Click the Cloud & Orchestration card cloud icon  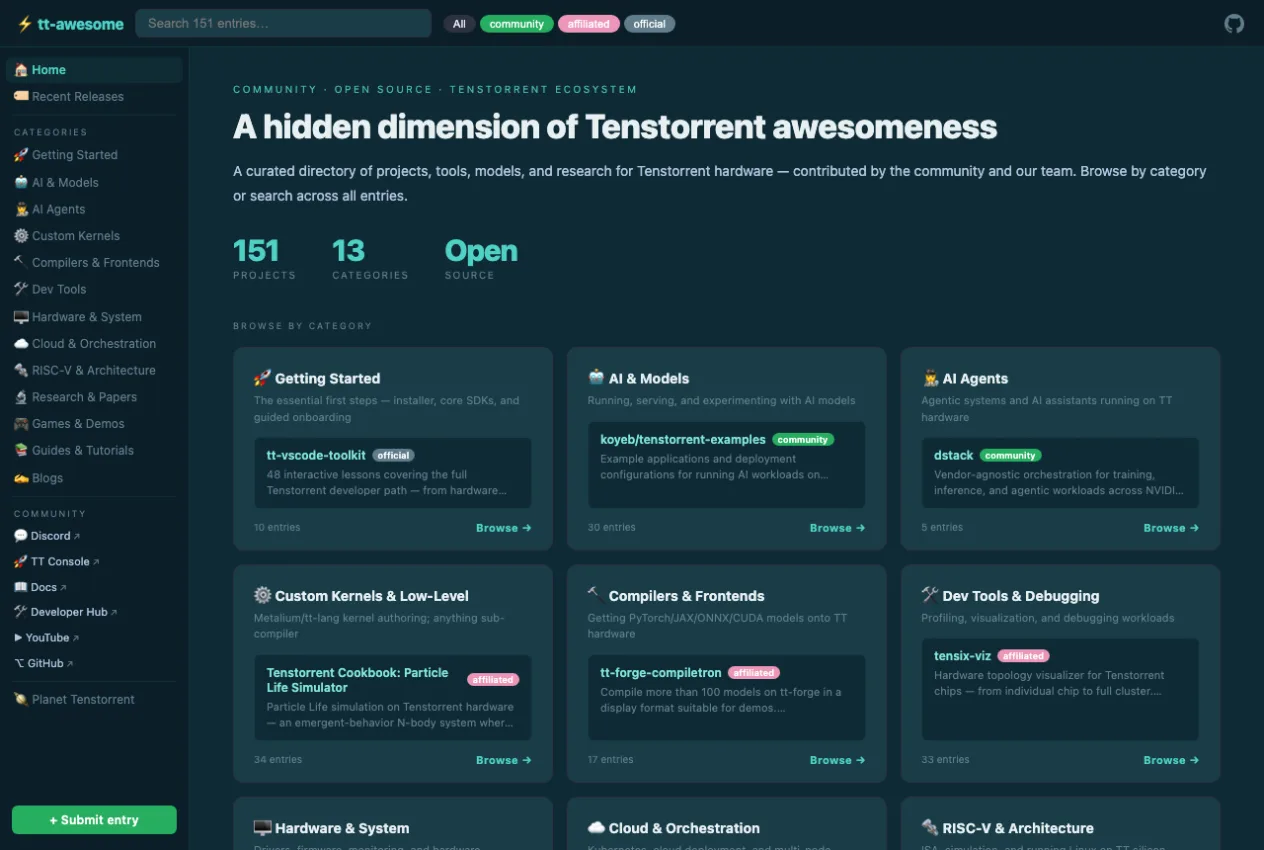coord(597,828)
